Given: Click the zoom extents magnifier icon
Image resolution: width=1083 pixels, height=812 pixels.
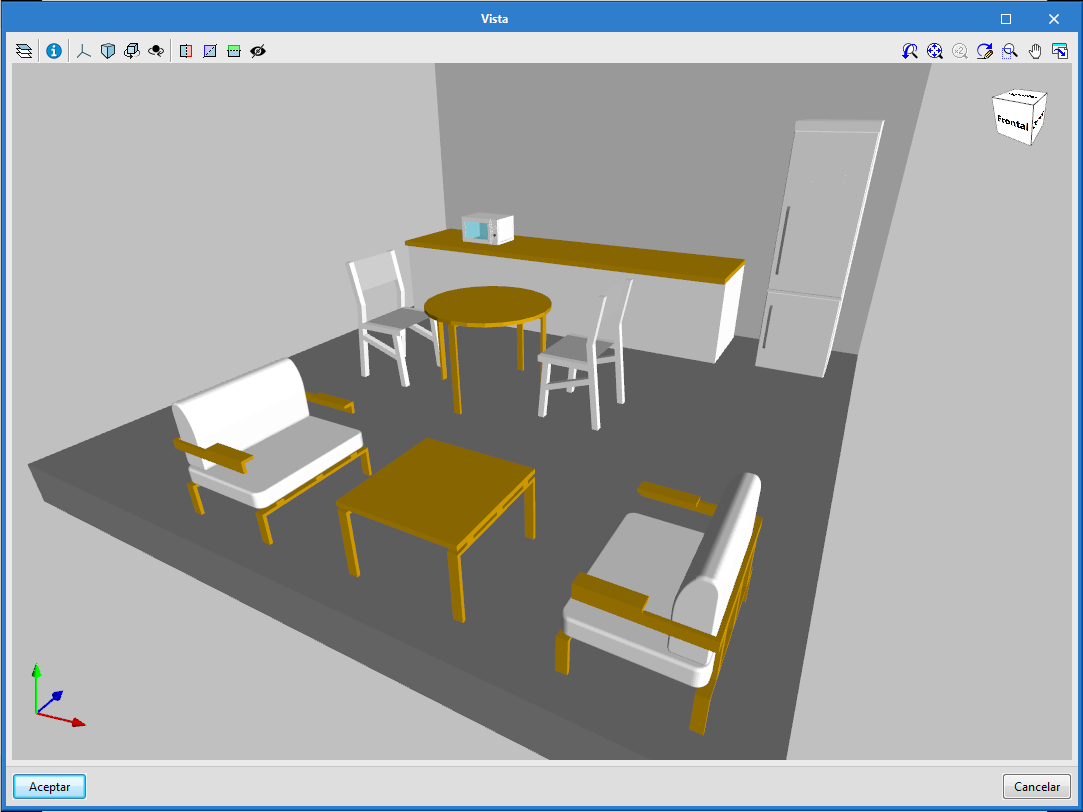Looking at the screenshot, I should (x=935, y=51).
